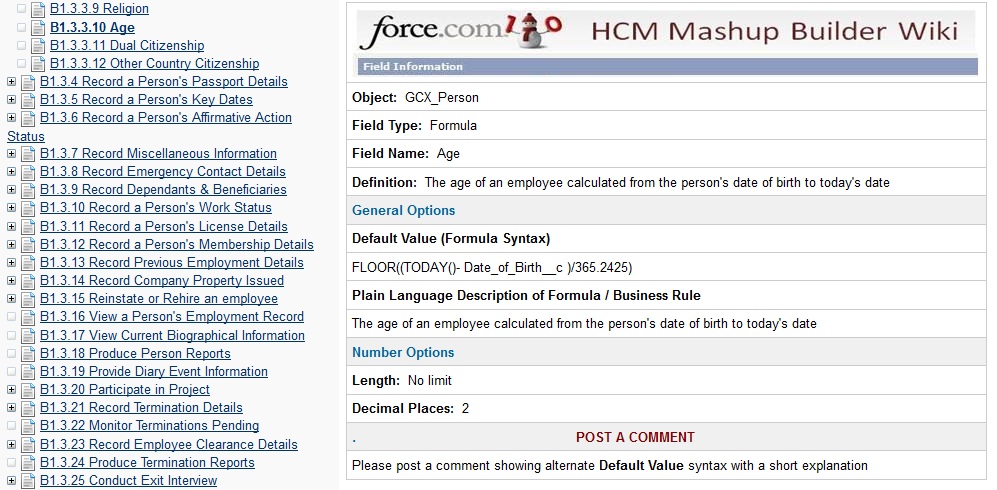The height and width of the screenshot is (490, 997).
Task: Click the document icon for Emergency Contact Details
Action: (27, 172)
